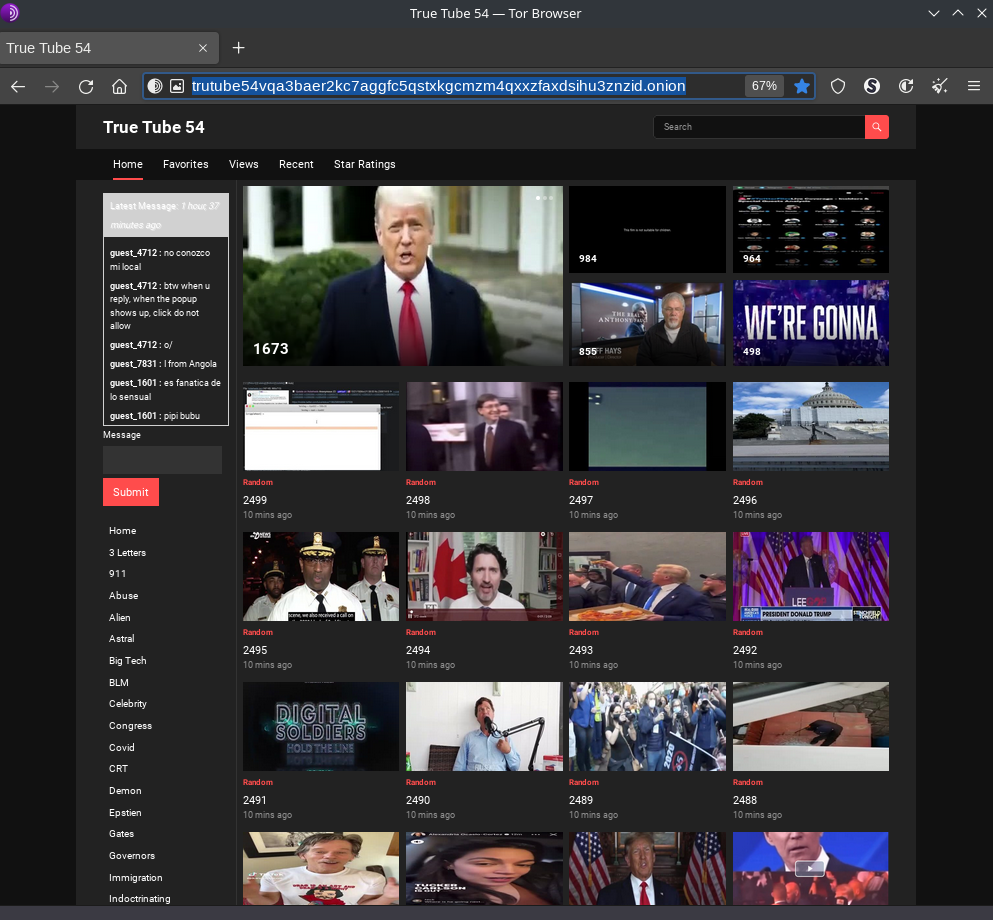Switch to the Views tab

coord(244,164)
